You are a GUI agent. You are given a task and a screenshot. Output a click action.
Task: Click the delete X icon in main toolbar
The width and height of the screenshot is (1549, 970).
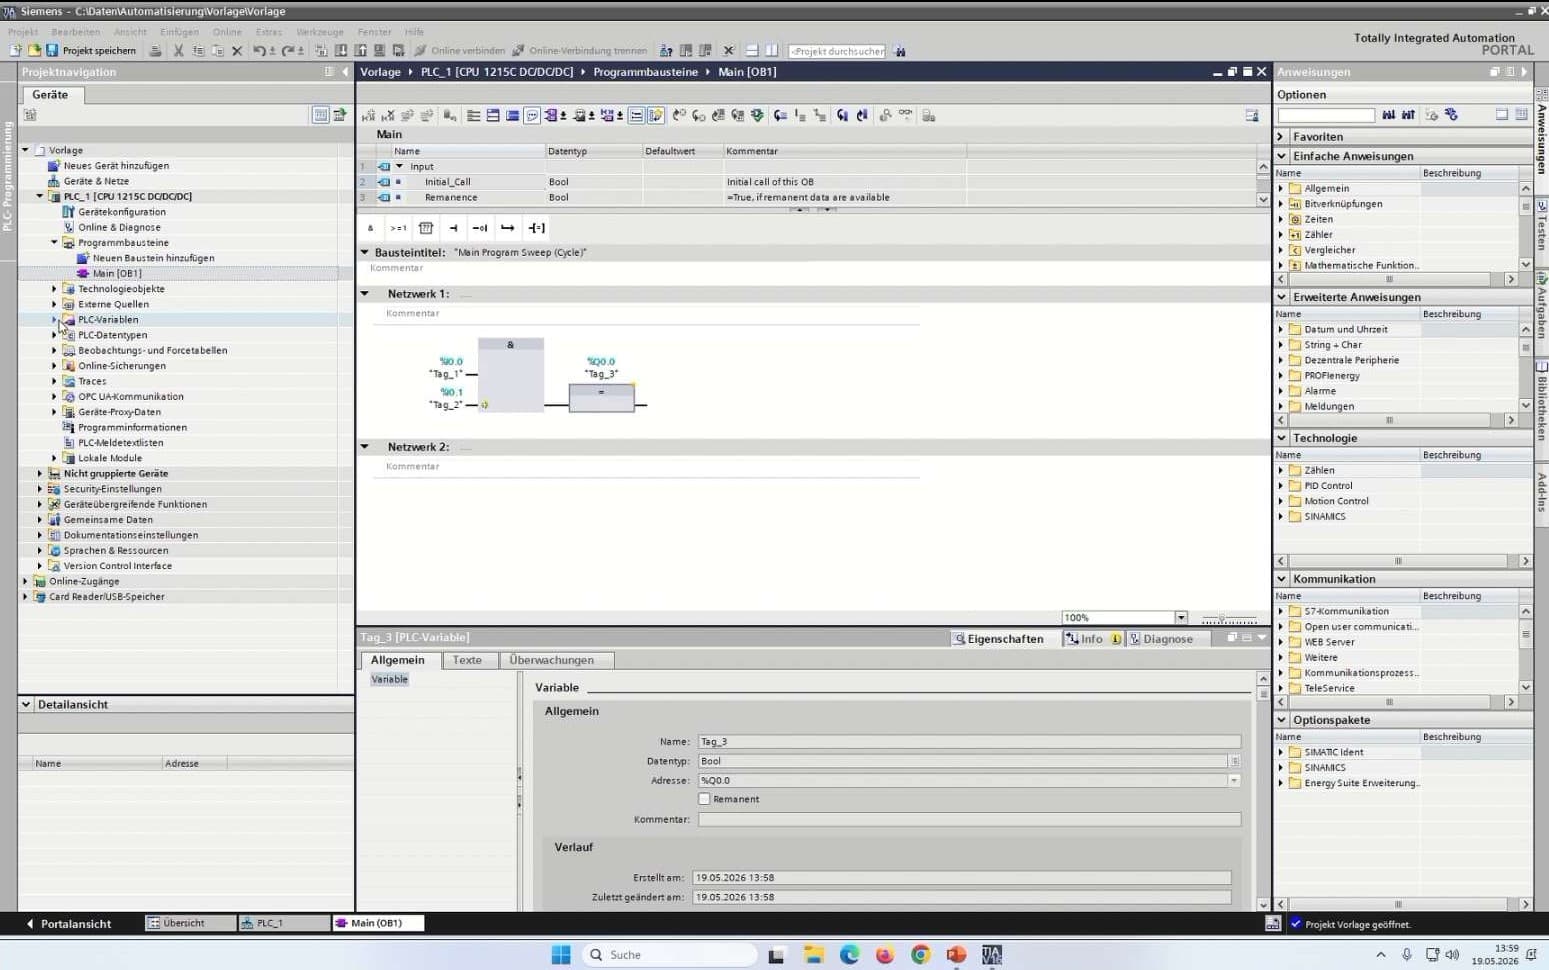point(237,50)
